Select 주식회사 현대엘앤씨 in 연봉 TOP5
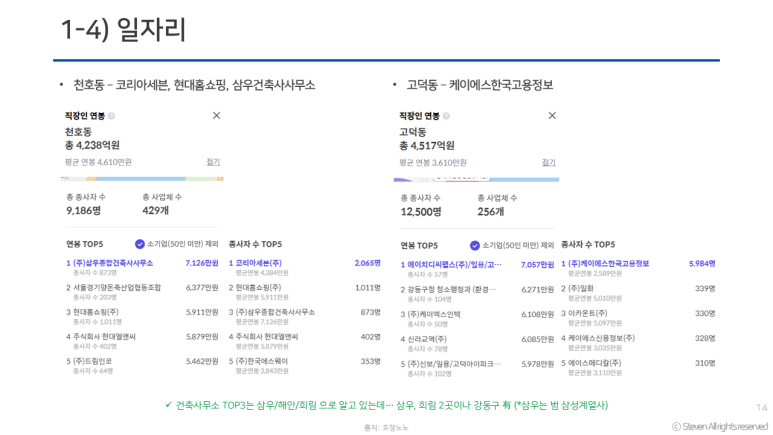Viewport: 773px width, 435px height. (142, 341)
